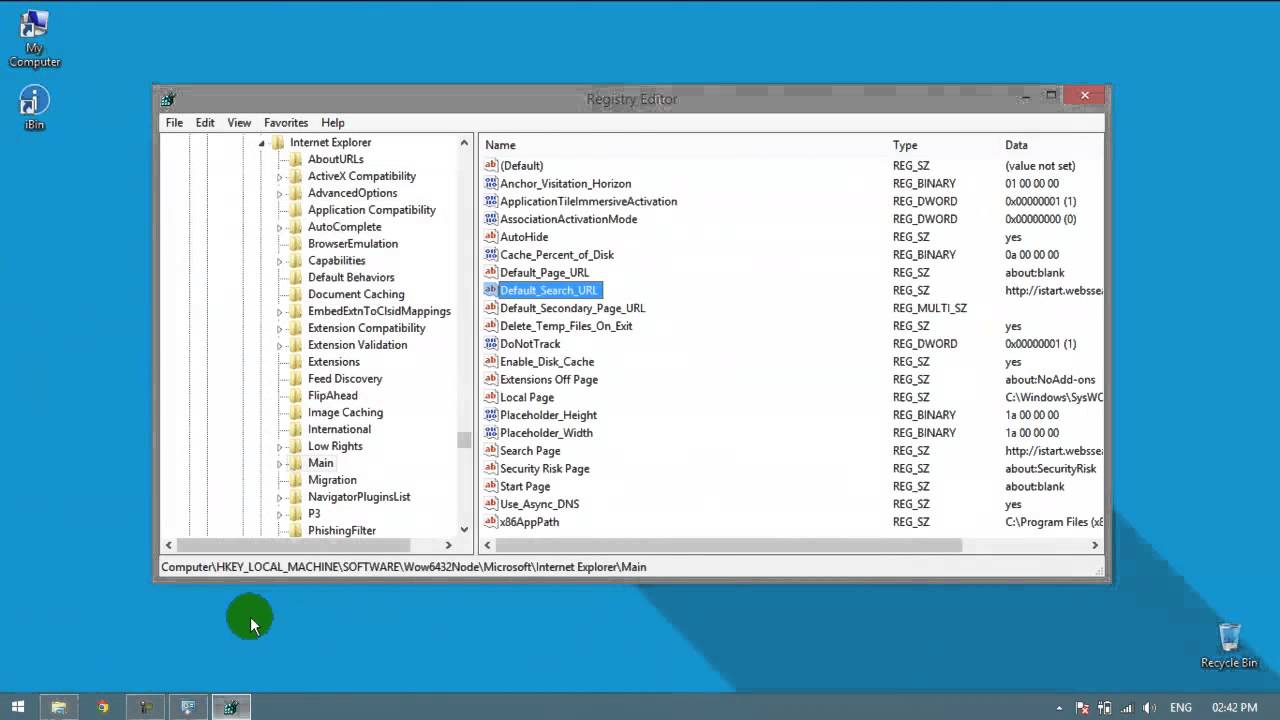Select the Default Behaviors folder icon
This screenshot has width=1280, height=720.
[296, 277]
